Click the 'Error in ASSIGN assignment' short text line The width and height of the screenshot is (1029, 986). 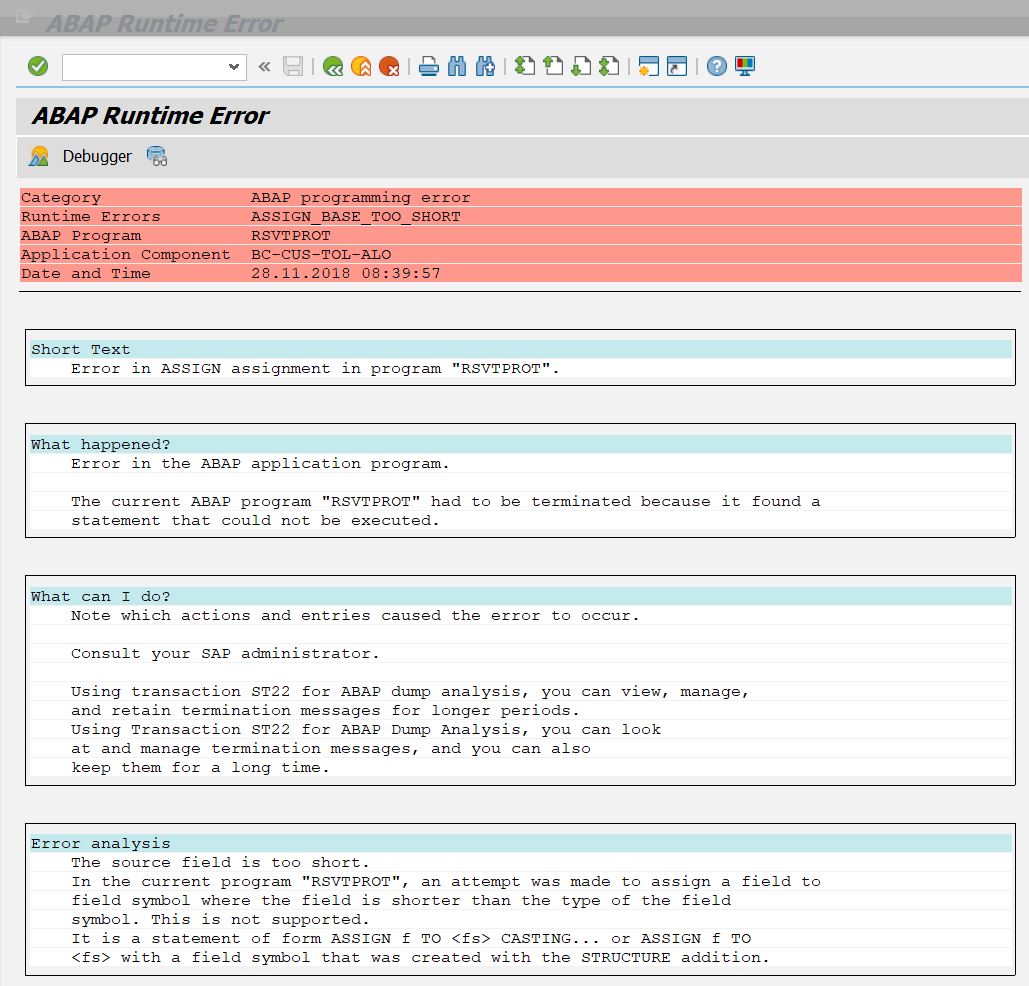point(315,368)
